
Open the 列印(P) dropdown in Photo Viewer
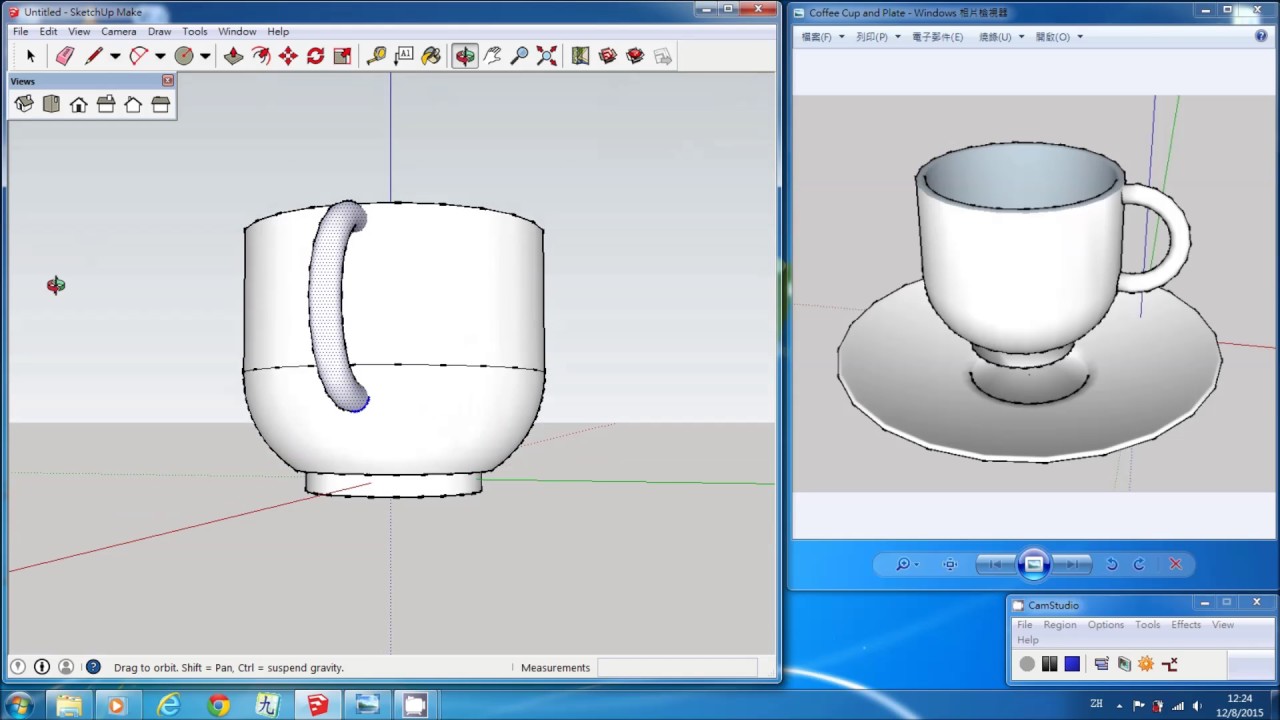coord(878,37)
